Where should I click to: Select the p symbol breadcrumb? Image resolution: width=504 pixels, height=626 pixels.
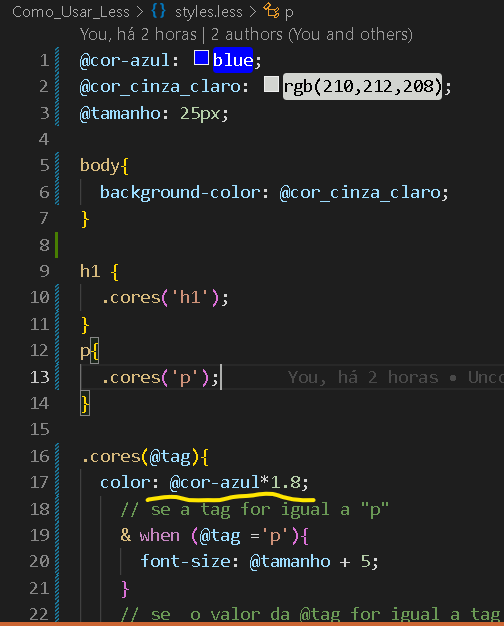pos(289,13)
